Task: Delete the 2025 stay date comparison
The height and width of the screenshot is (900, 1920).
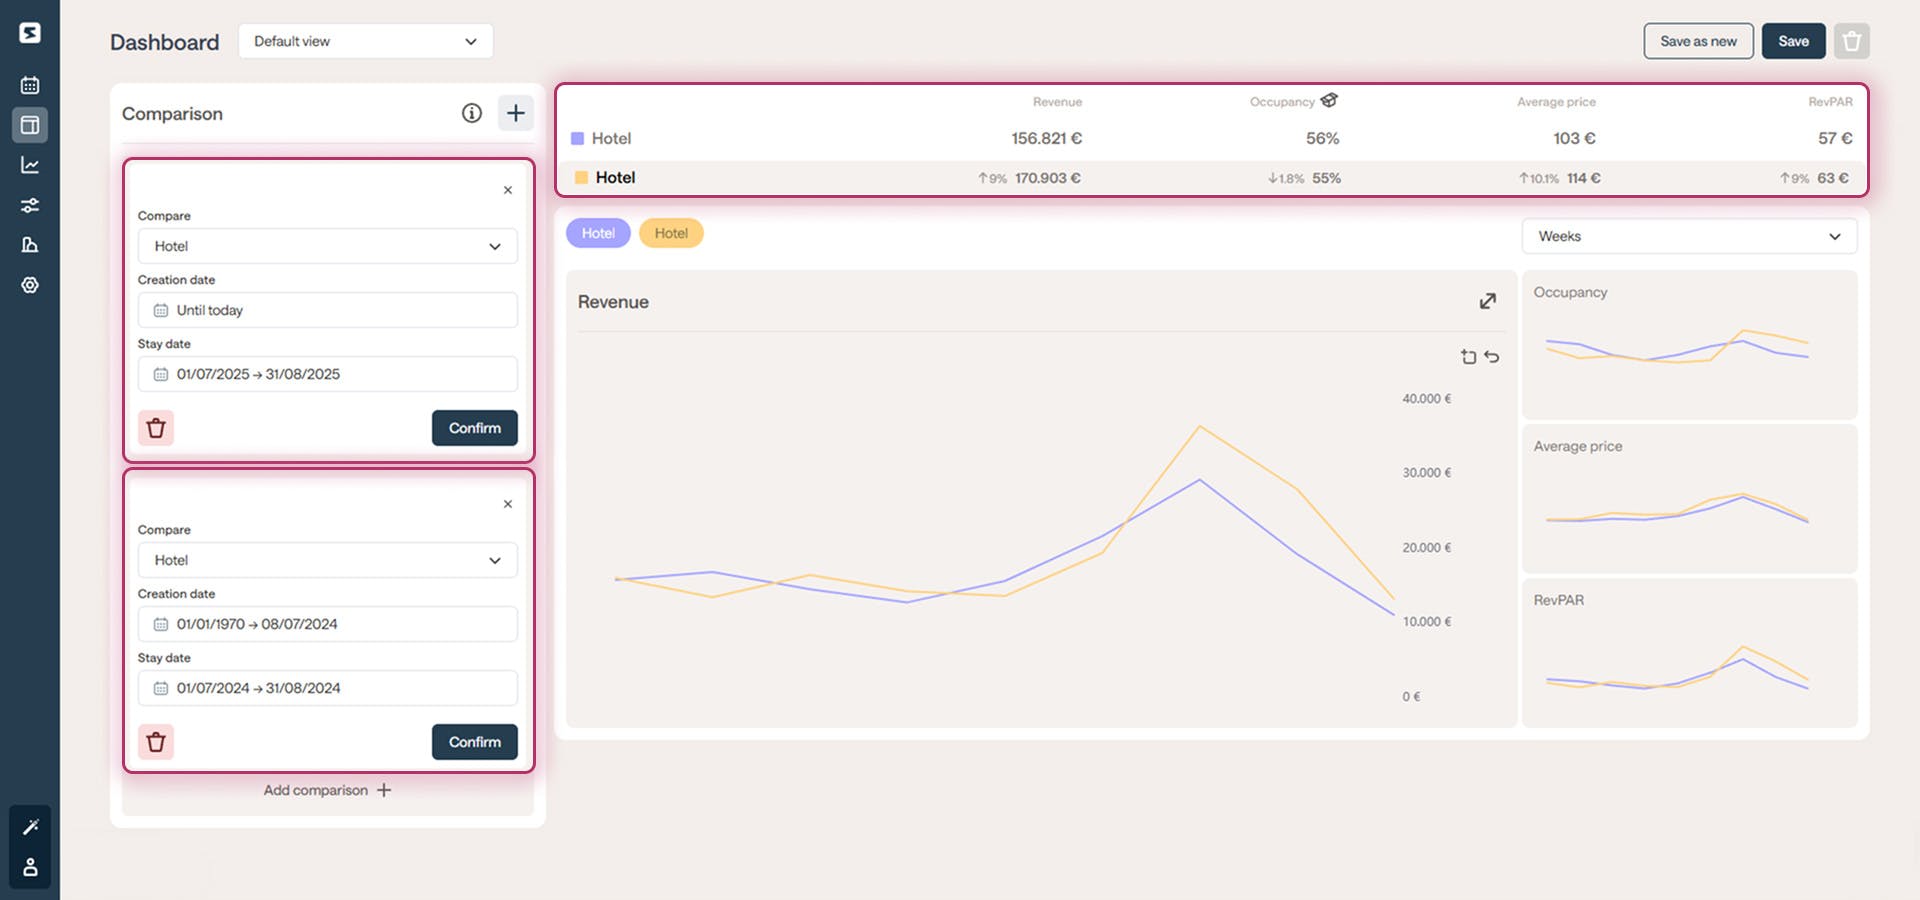Action: click(x=156, y=428)
